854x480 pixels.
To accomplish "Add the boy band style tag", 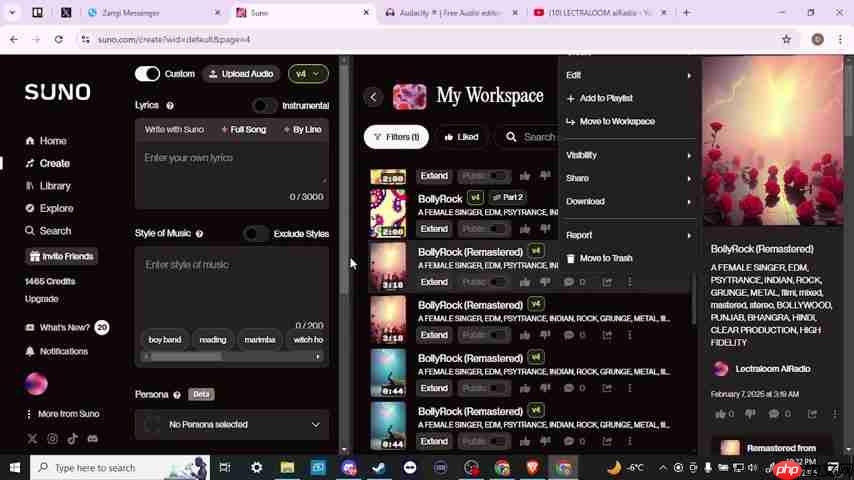I will [x=164, y=339].
